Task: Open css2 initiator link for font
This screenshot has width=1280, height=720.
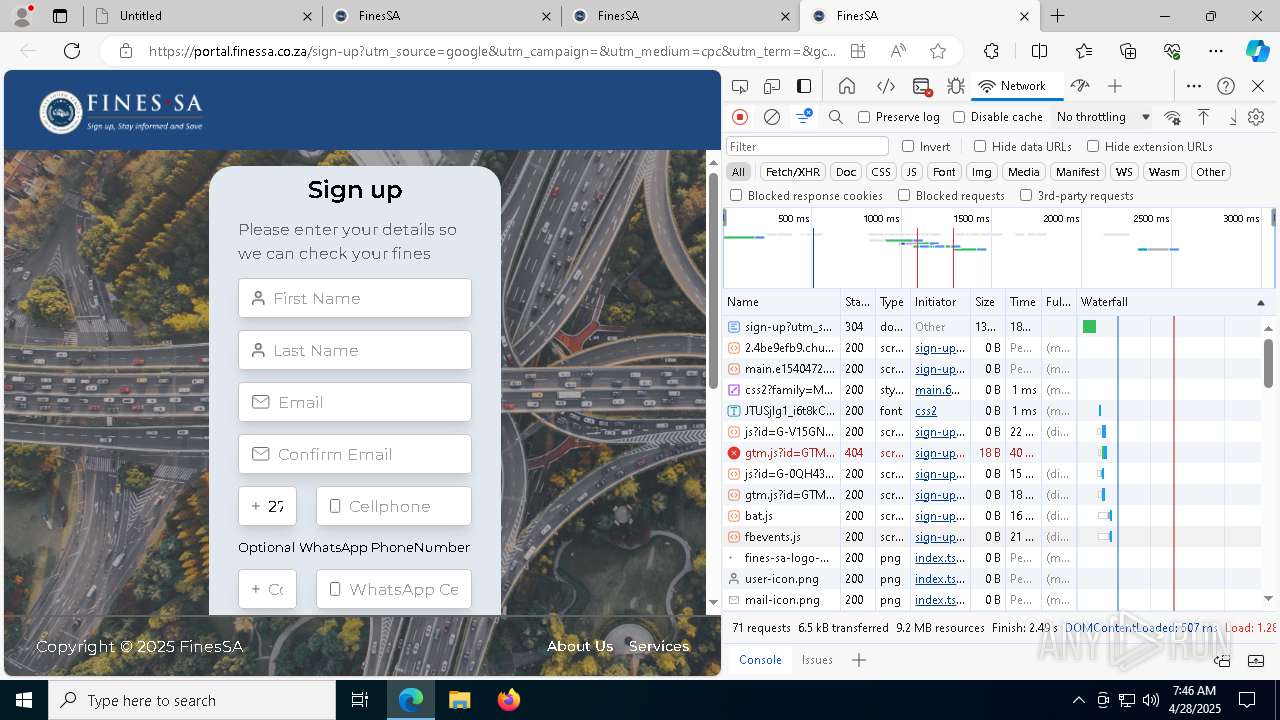Action: (x=926, y=411)
